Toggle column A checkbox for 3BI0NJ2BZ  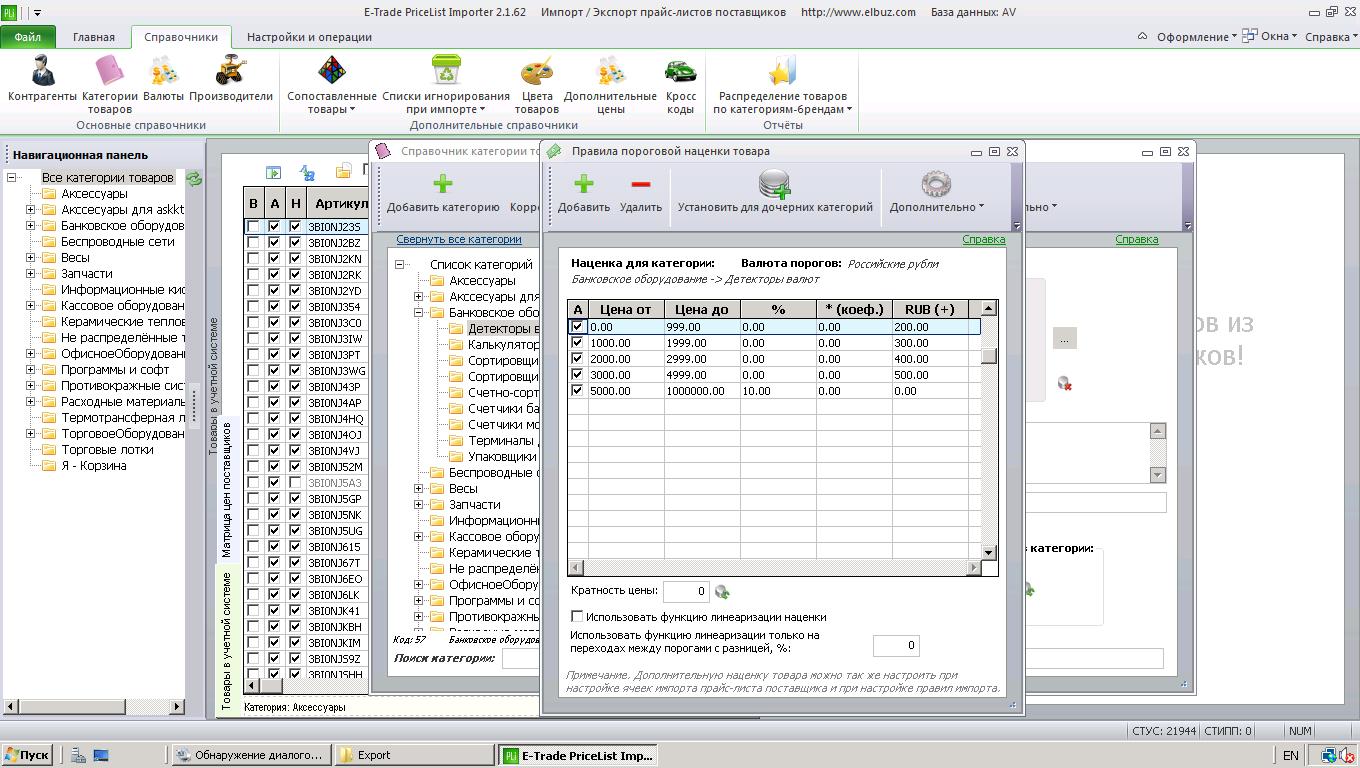click(x=275, y=243)
